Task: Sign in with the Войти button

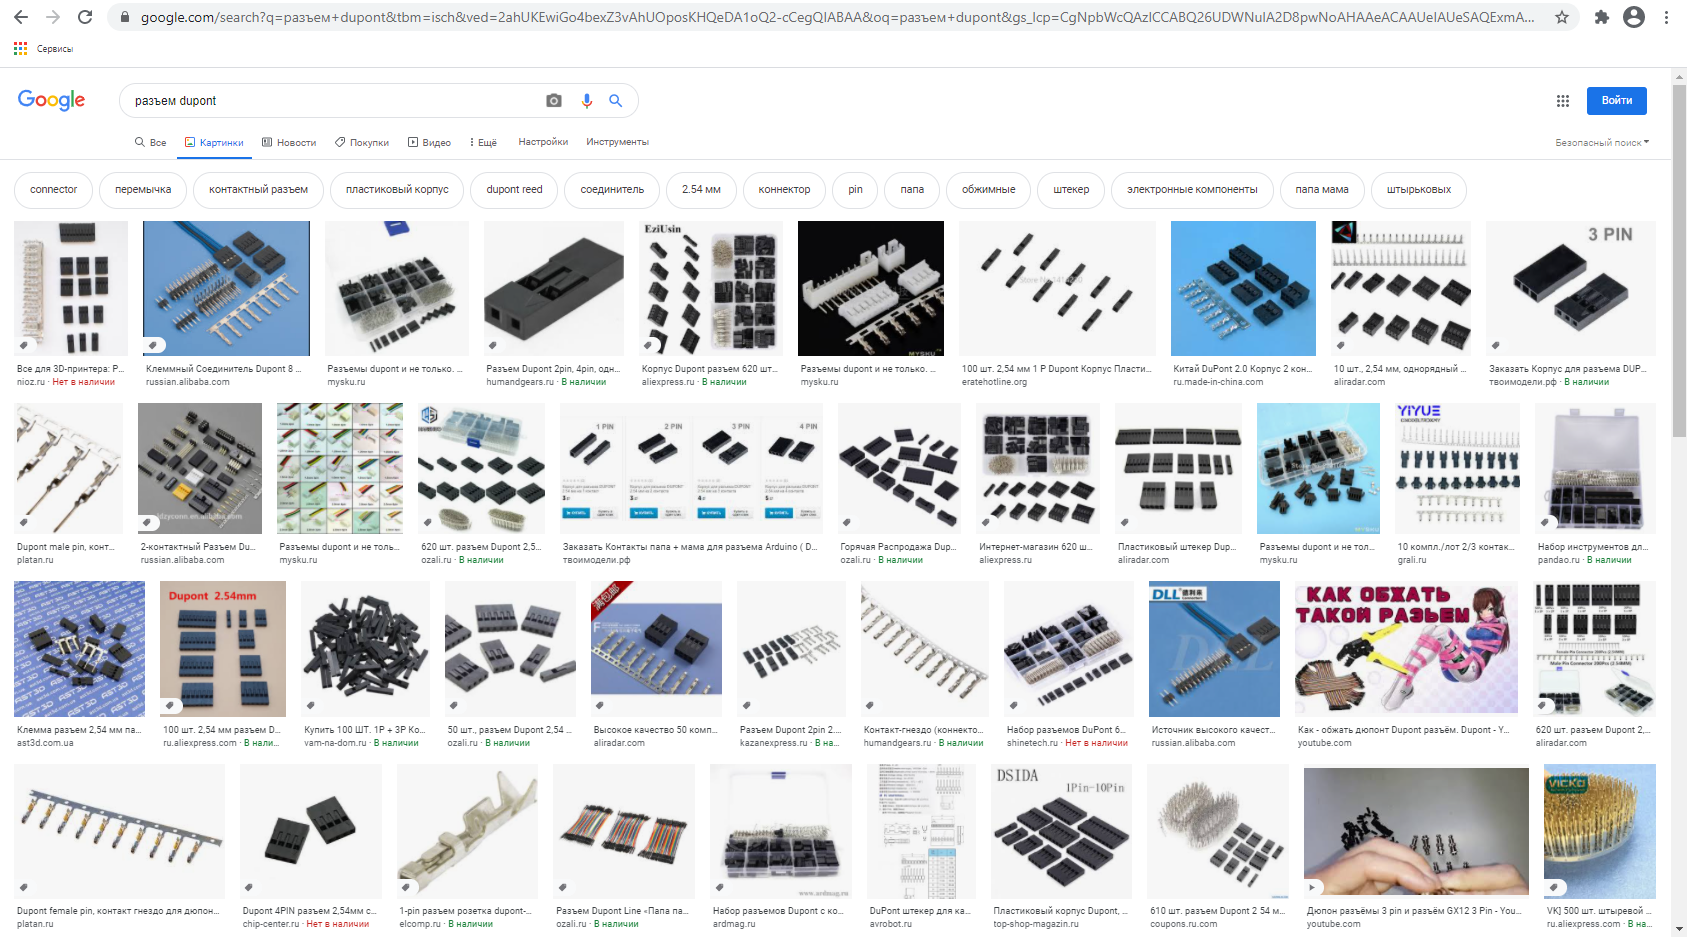Action: pyautogui.click(x=1617, y=100)
